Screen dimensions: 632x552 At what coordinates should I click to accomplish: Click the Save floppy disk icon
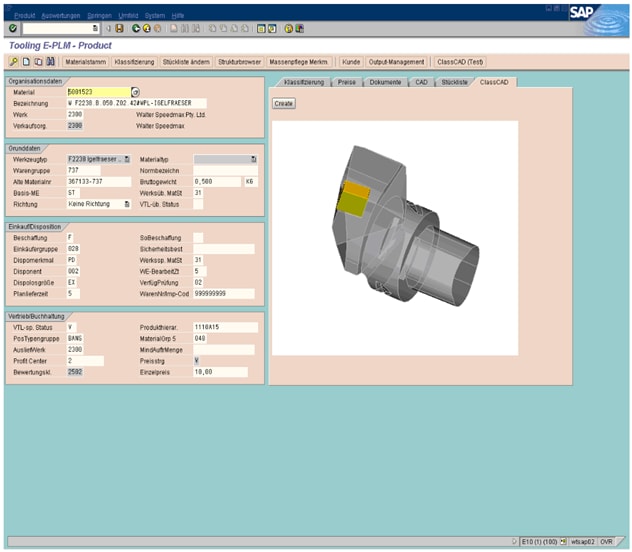[119, 28]
